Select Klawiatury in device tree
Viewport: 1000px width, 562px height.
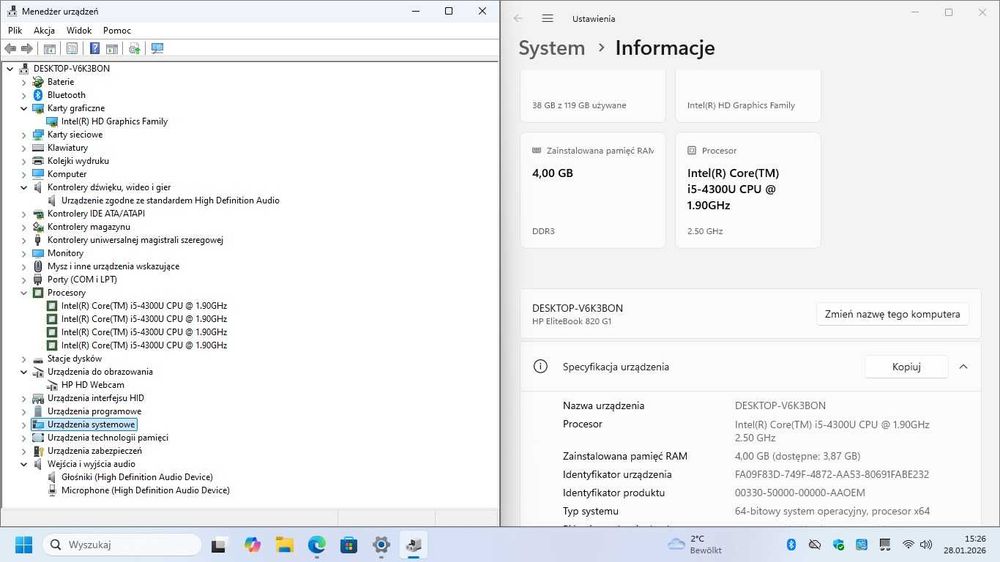[x=68, y=147]
